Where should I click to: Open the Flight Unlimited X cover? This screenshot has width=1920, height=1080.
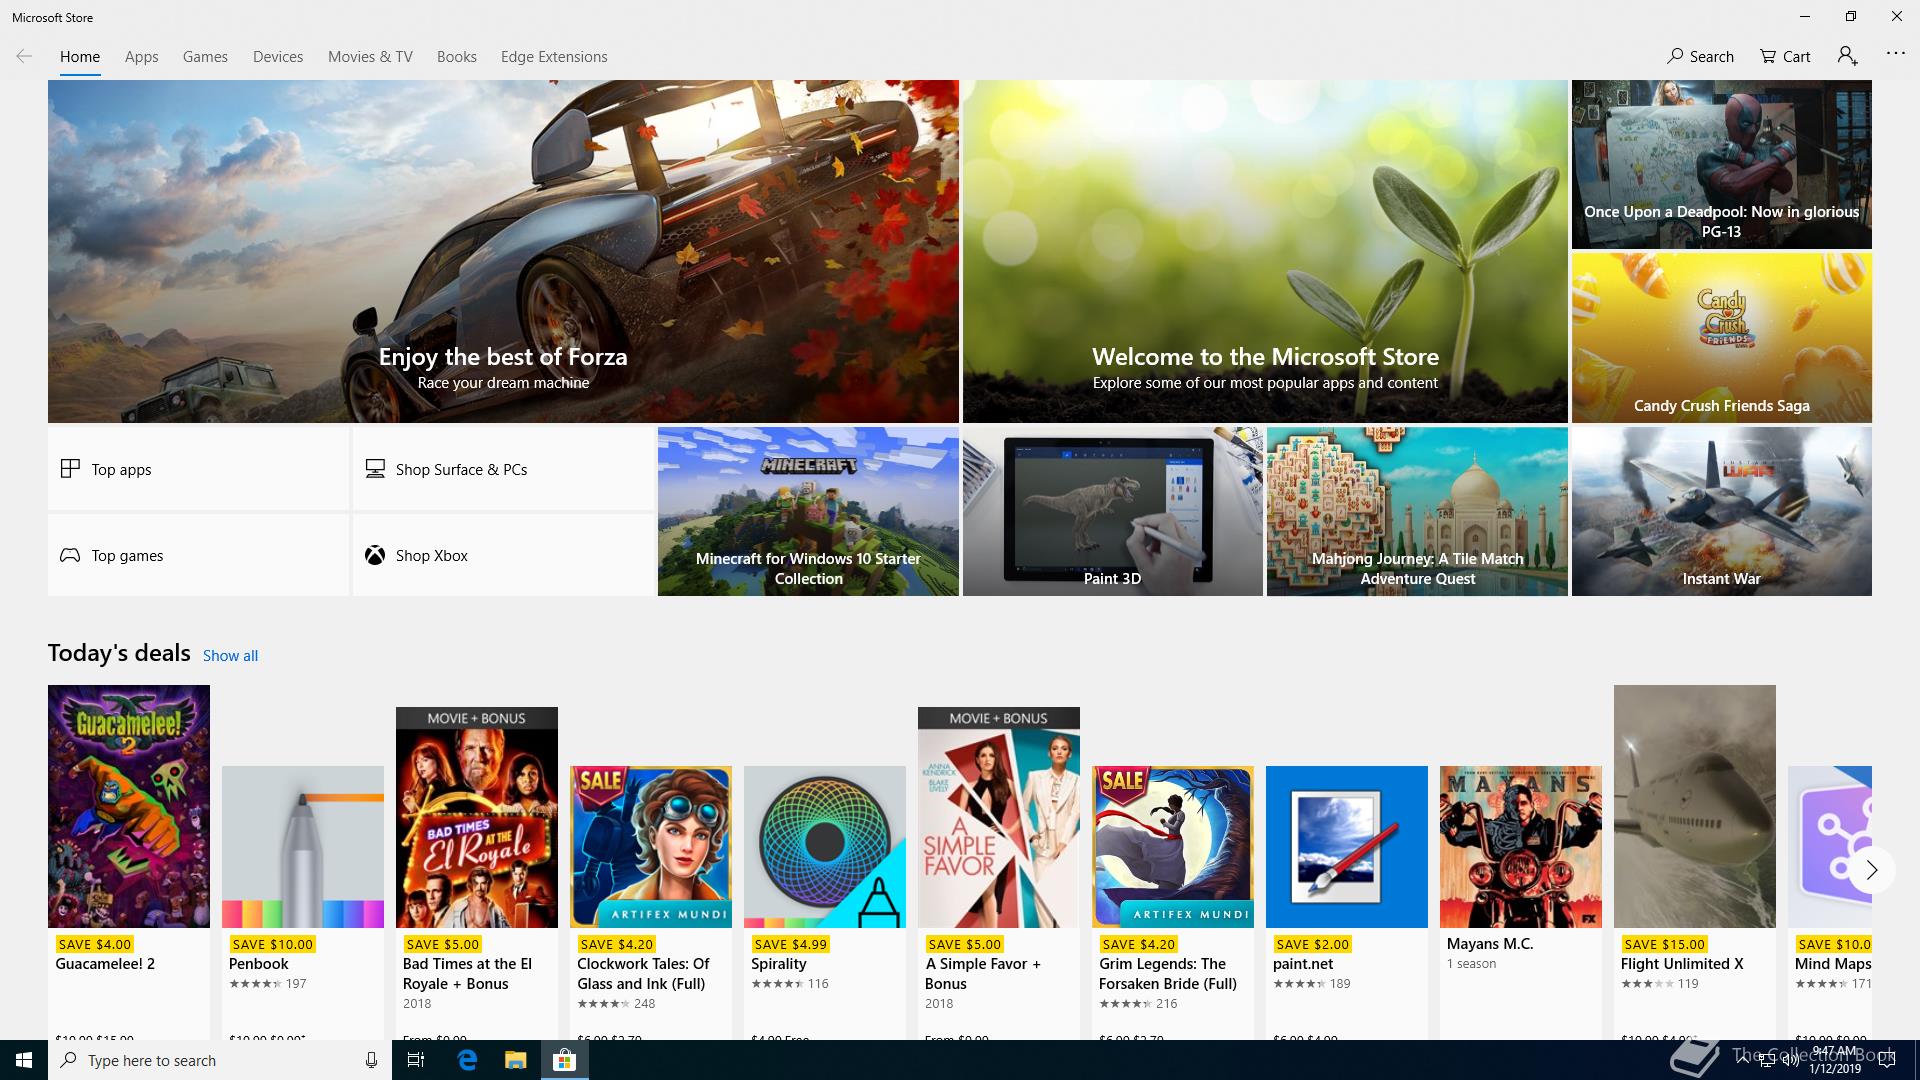pos(1695,806)
